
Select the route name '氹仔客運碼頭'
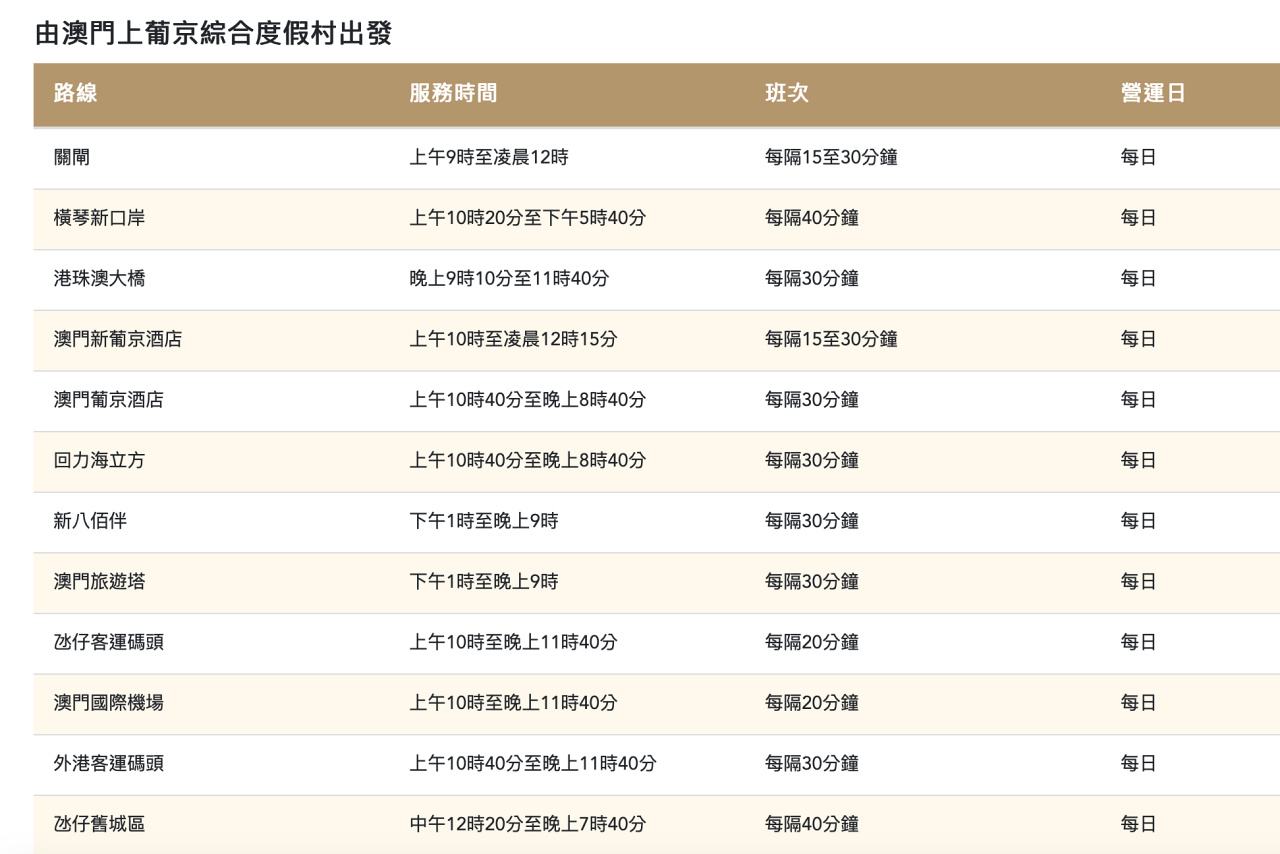pyautogui.click(x=109, y=642)
